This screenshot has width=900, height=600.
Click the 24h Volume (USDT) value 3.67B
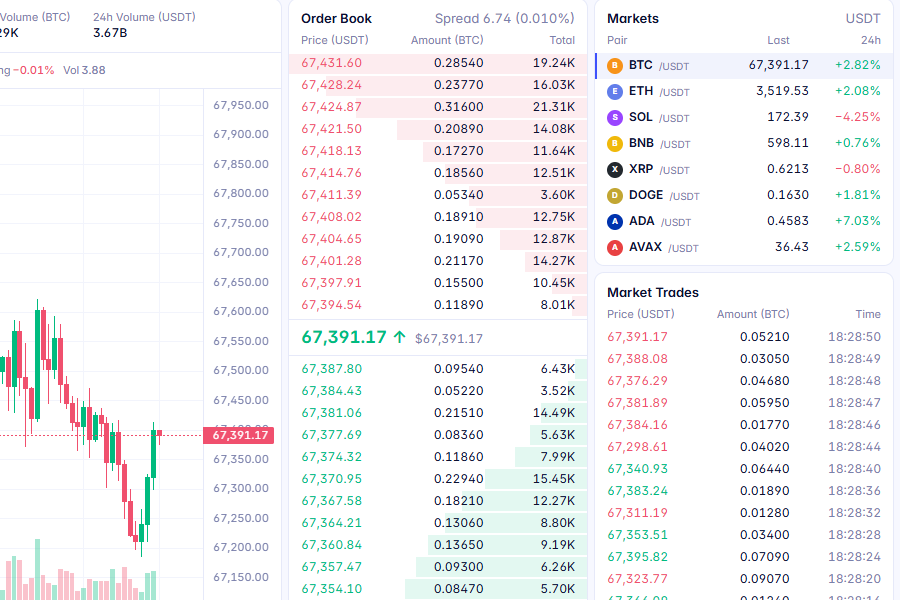pos(110,33)
